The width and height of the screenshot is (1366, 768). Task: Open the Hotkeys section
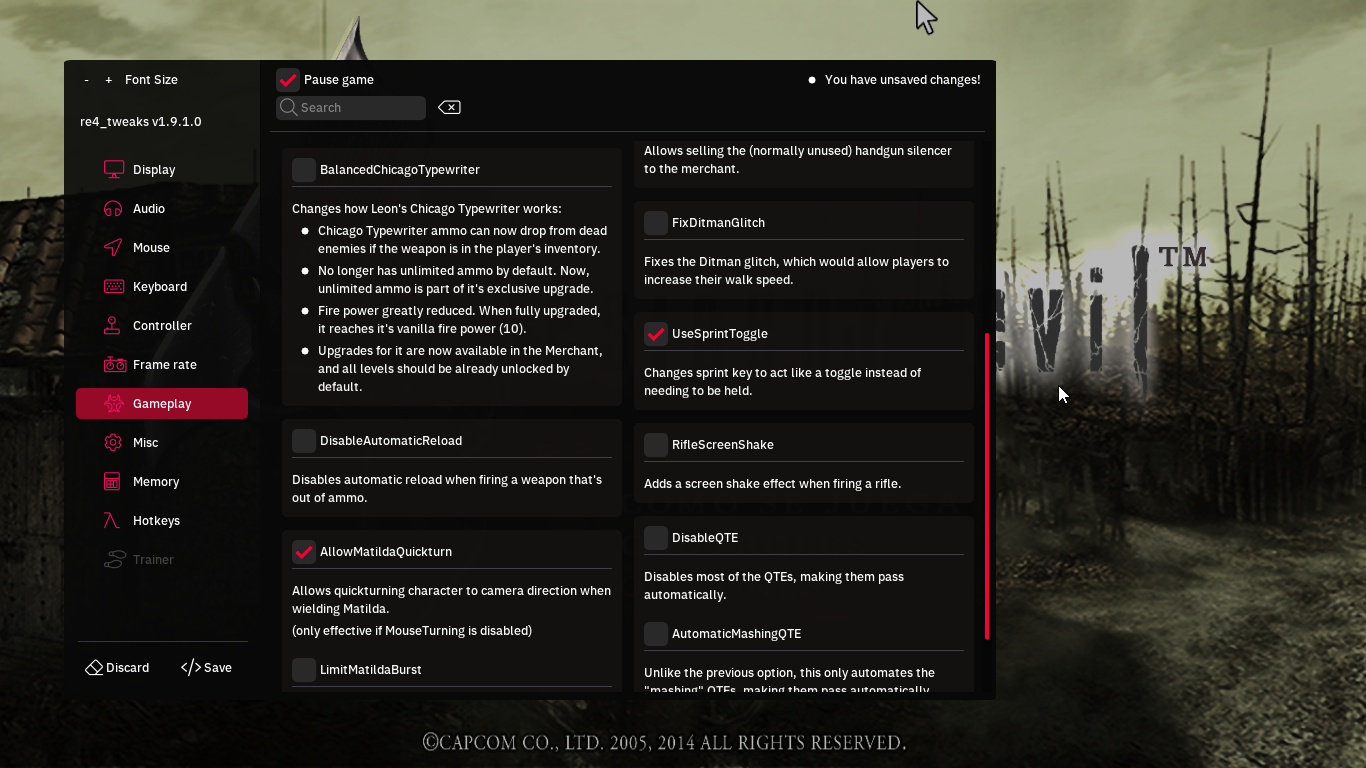(162, 521)
